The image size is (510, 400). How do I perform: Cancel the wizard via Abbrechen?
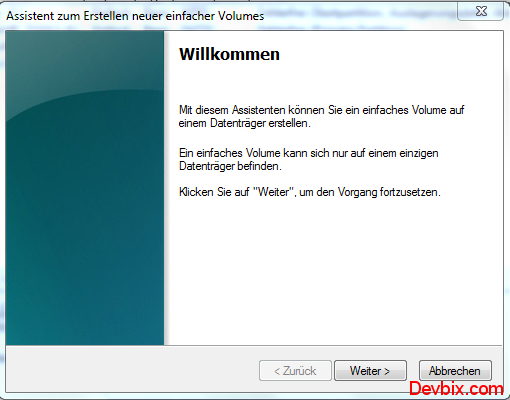click(x=455, y=370)
